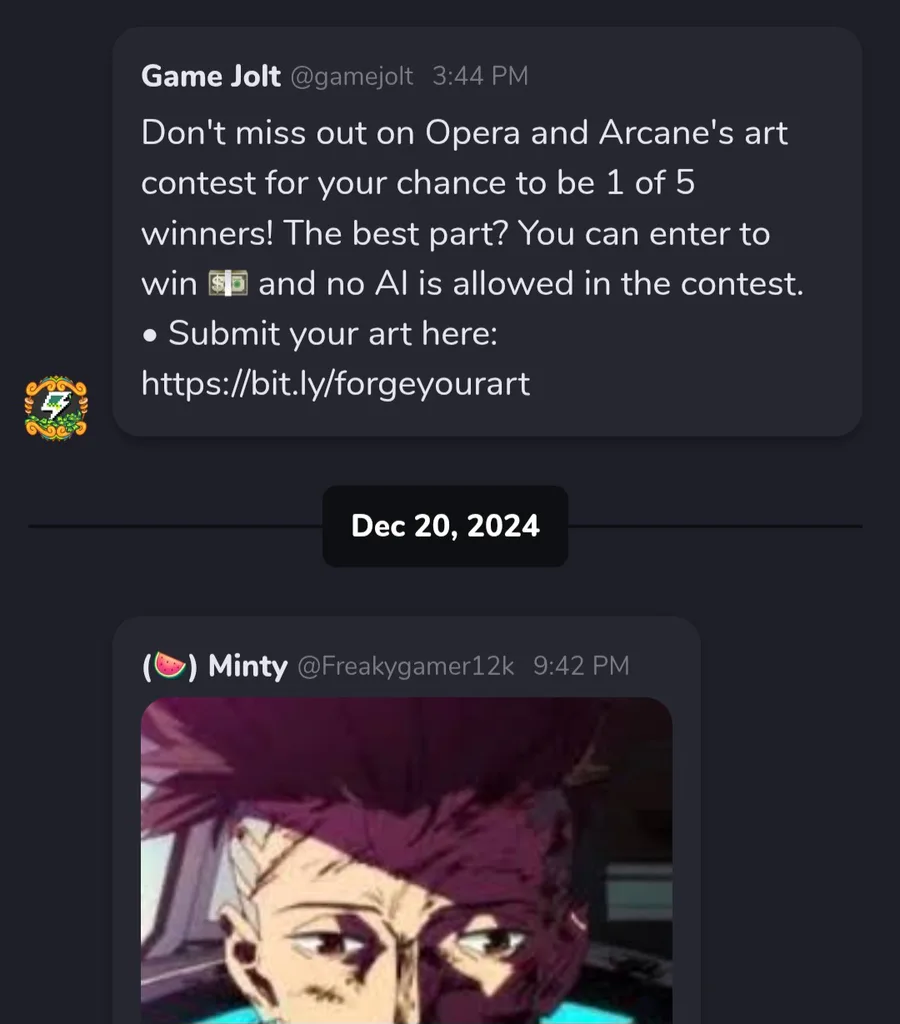Open Minty's anime character image
Screen dimensions: 900x1024
pos(406,860)
